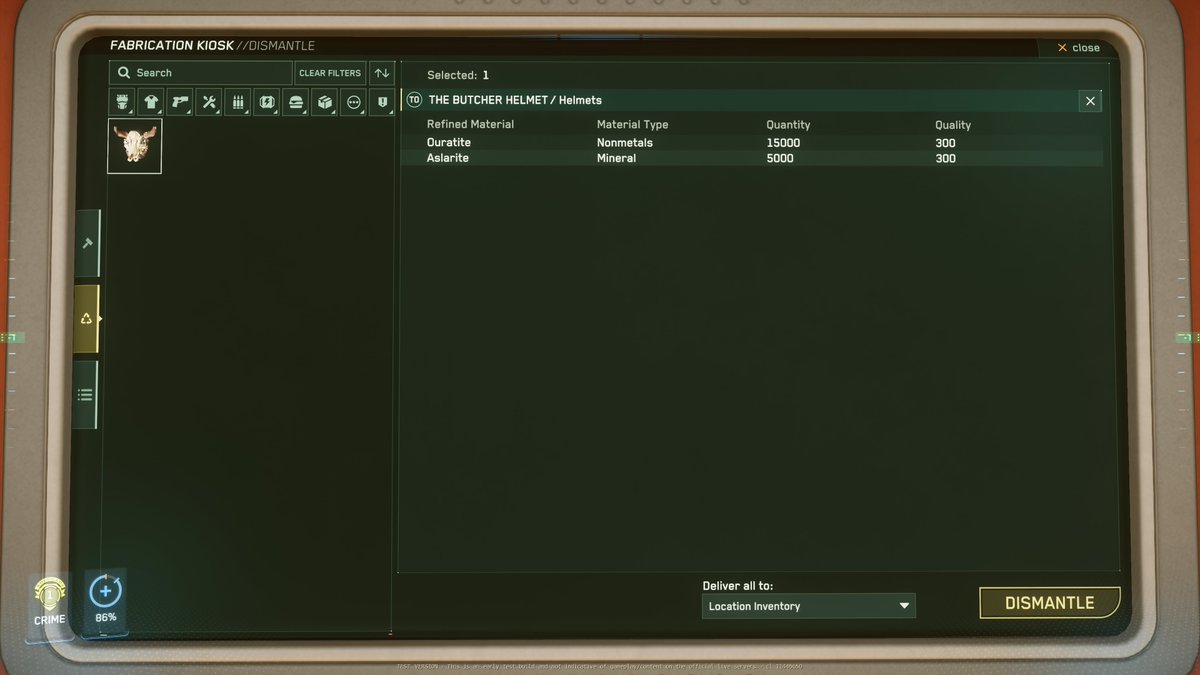The height and width of the screenshot is (675, 1200).
Task: Open the crate/box items filter icon
Action: [x=324, y=101]
